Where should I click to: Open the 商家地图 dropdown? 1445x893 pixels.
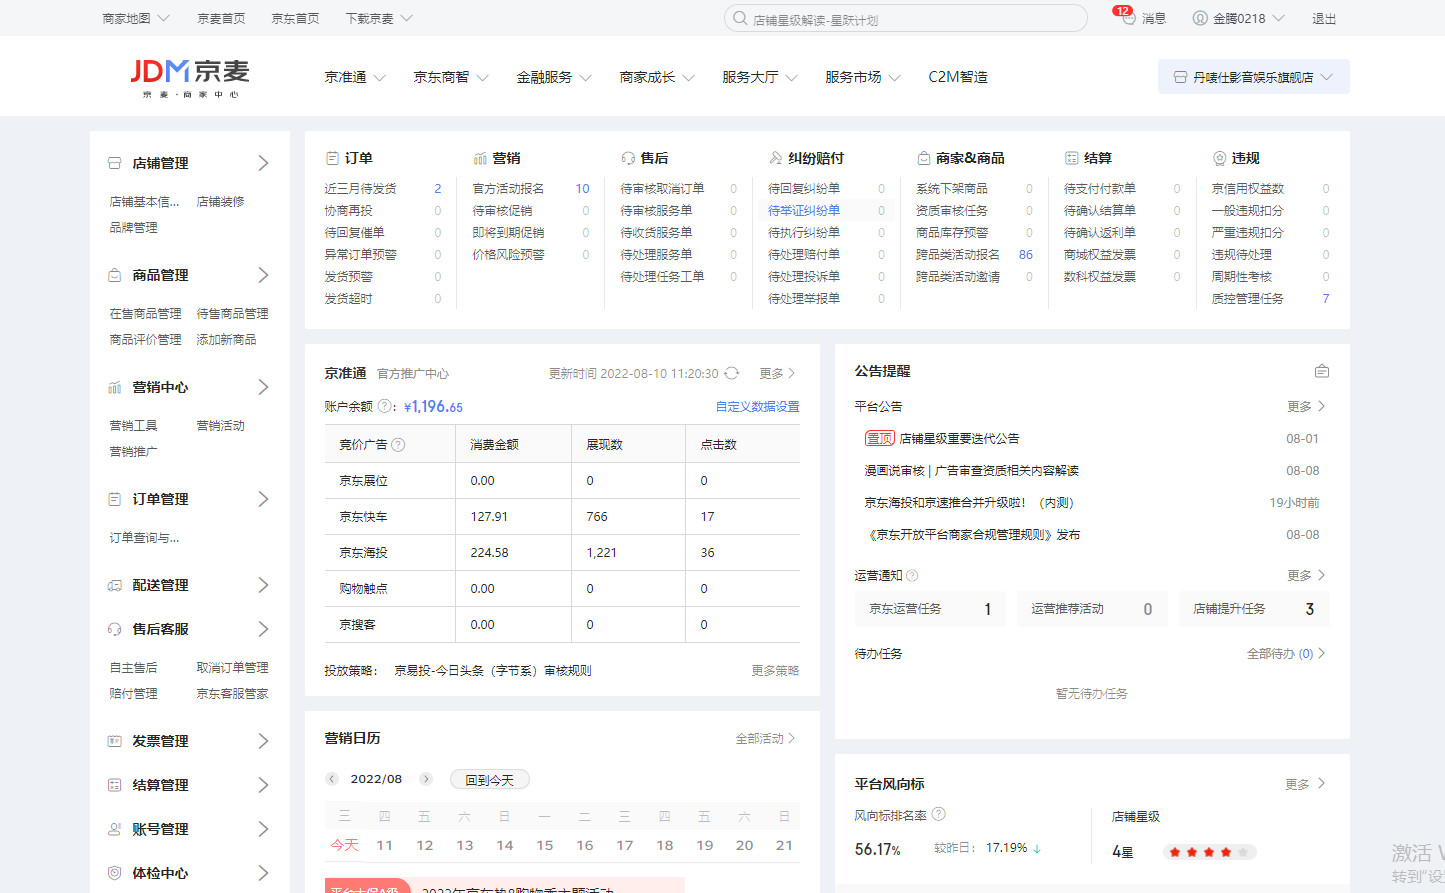point(136,18)
